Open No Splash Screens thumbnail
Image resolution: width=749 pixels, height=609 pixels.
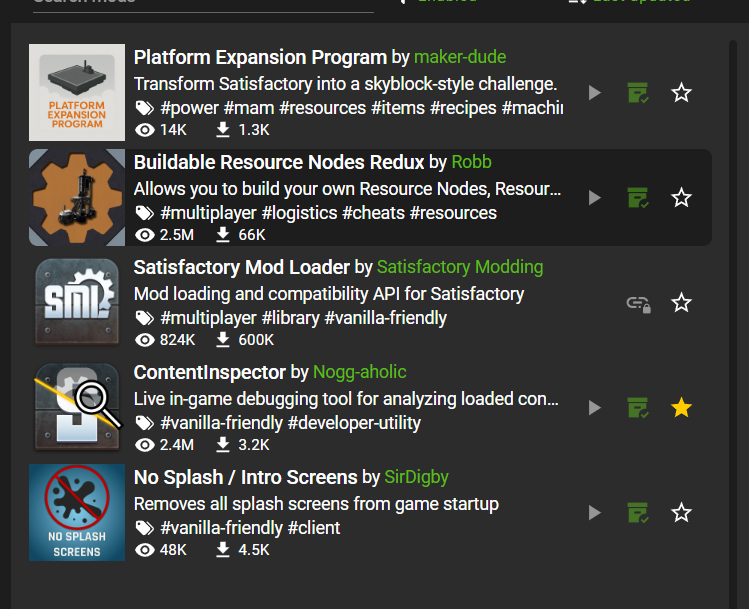(x=77, y=513)
